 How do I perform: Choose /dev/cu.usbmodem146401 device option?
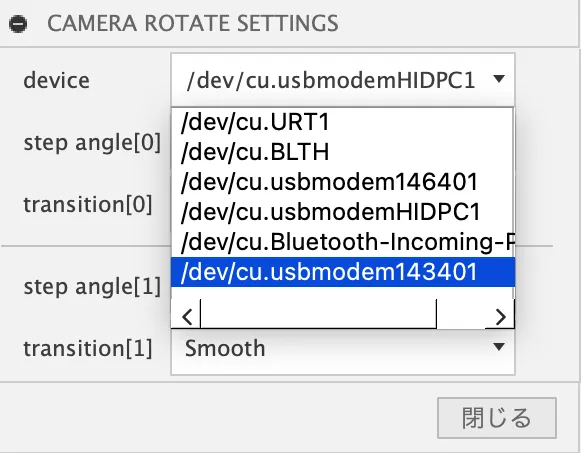[x=342, y=182]
